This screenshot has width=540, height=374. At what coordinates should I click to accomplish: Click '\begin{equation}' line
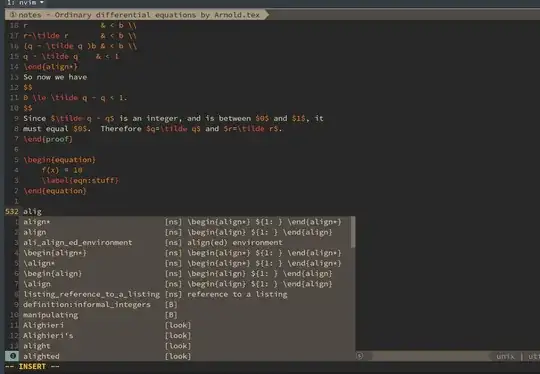(x=60, y=160)
